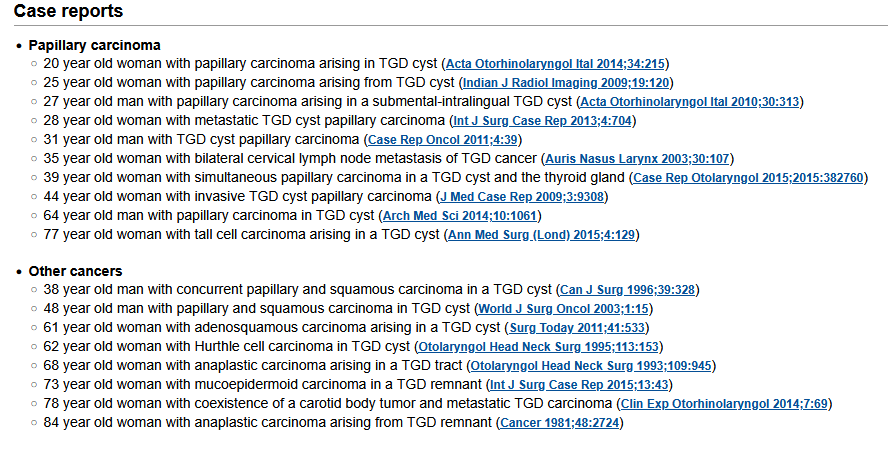Follow Ann Med Surg (Lond) 2015 link
The width and height of the screenshot is (888, 453).
pyautogui.click(x=541, y=235)
